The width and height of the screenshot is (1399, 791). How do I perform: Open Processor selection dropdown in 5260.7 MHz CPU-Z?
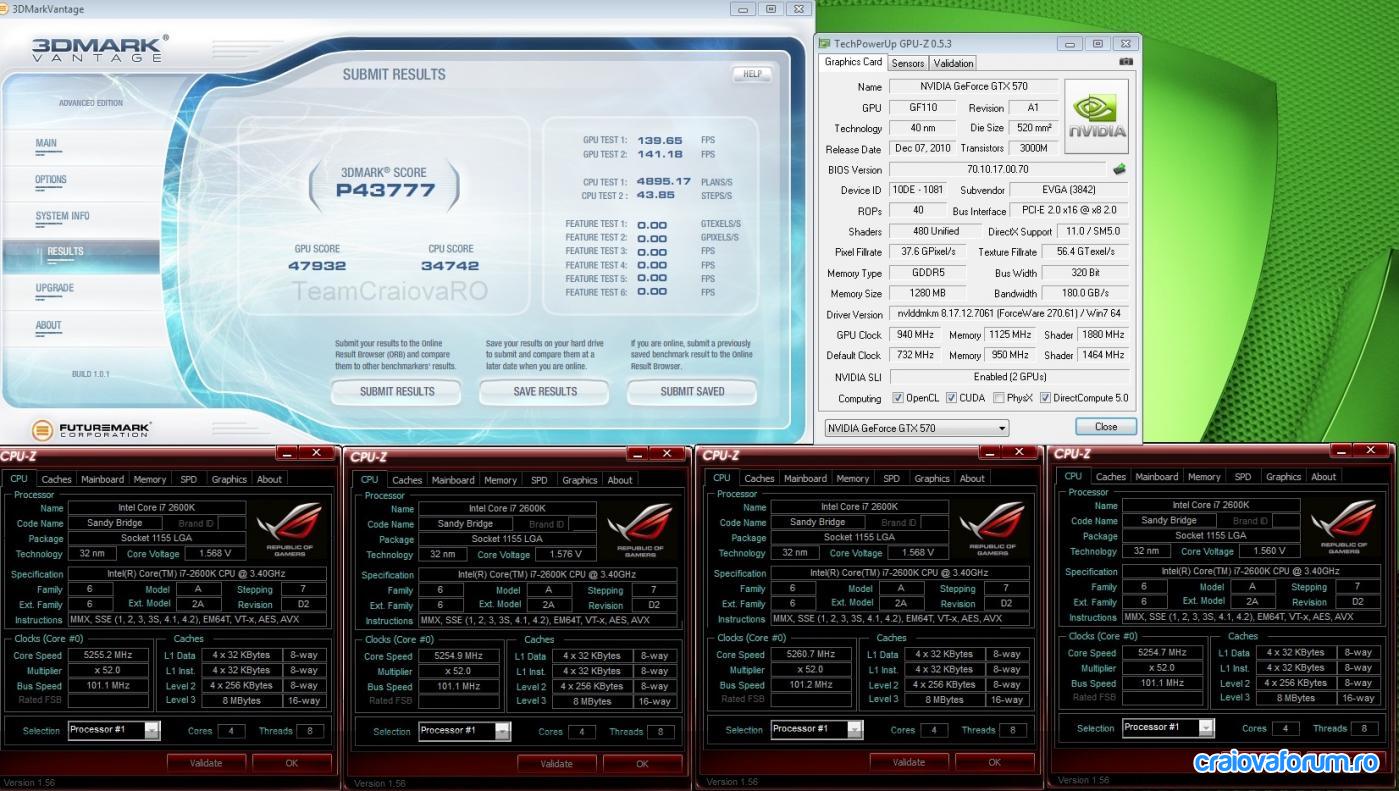(x=816, y=729)
